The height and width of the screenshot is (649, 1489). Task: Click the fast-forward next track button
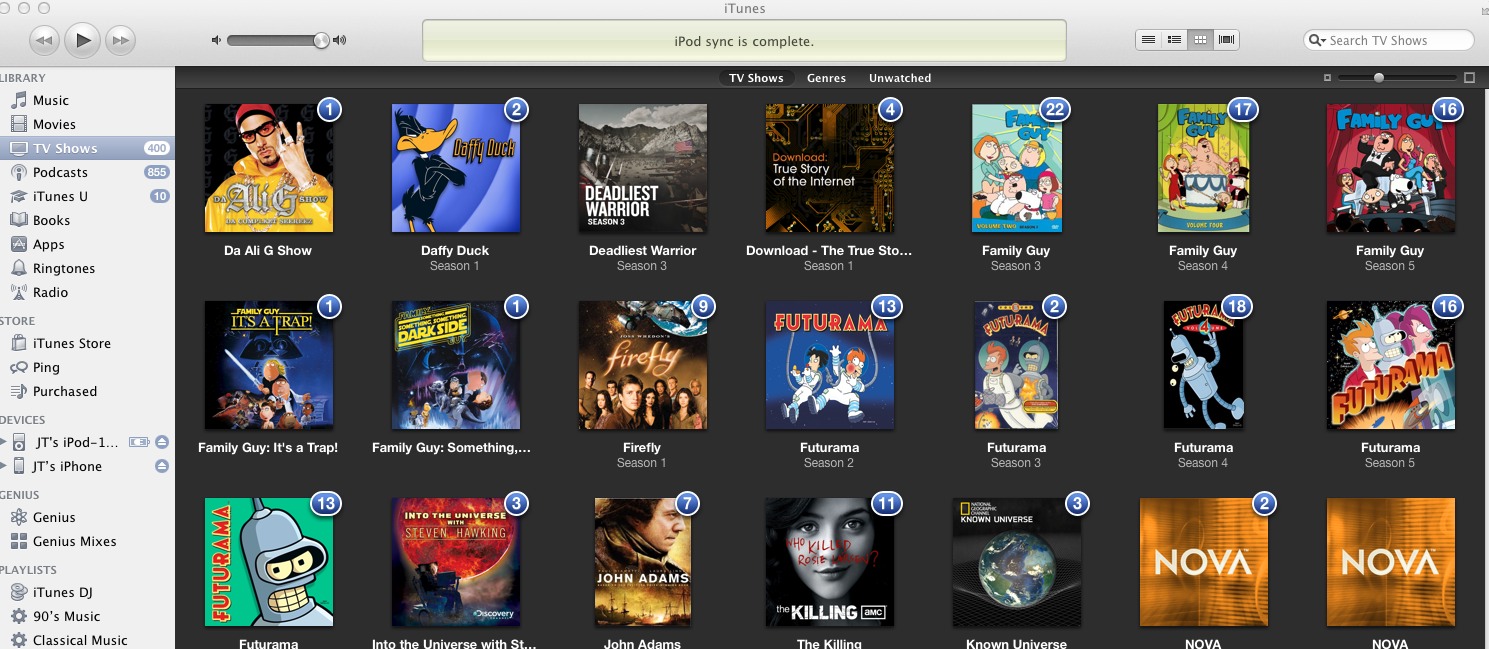[x=120, y=40]
